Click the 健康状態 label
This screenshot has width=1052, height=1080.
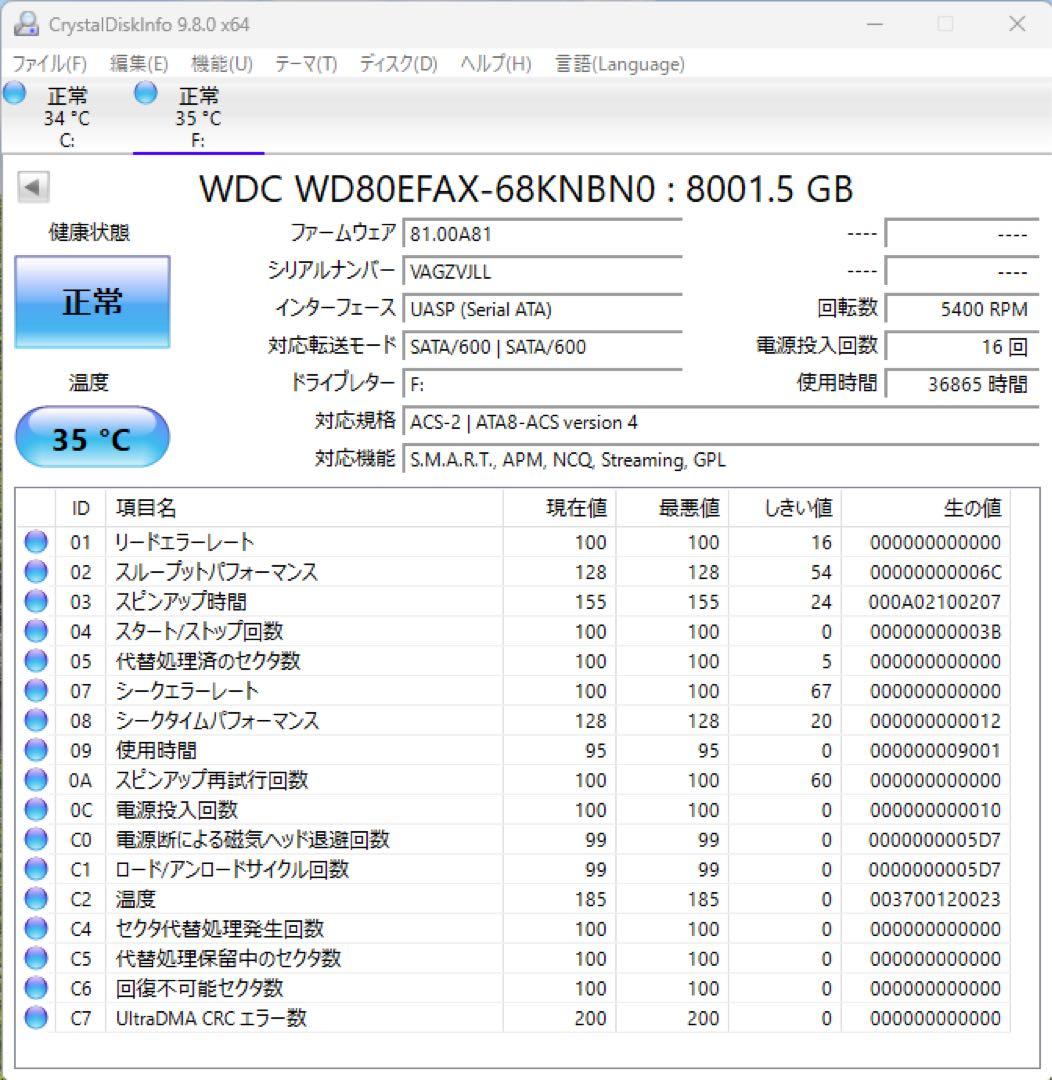[x=89, y=232]
